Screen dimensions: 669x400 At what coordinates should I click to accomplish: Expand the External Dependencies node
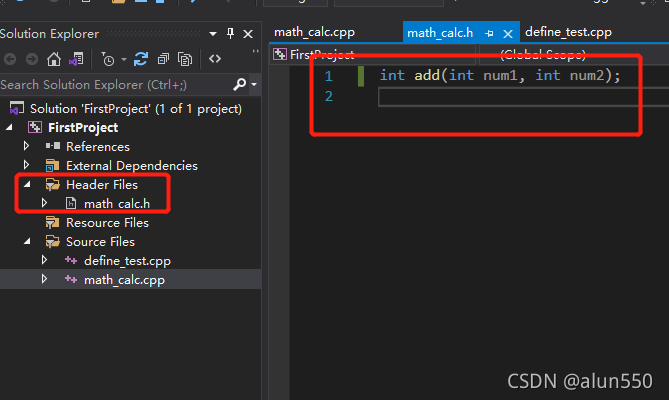(26, 165)
